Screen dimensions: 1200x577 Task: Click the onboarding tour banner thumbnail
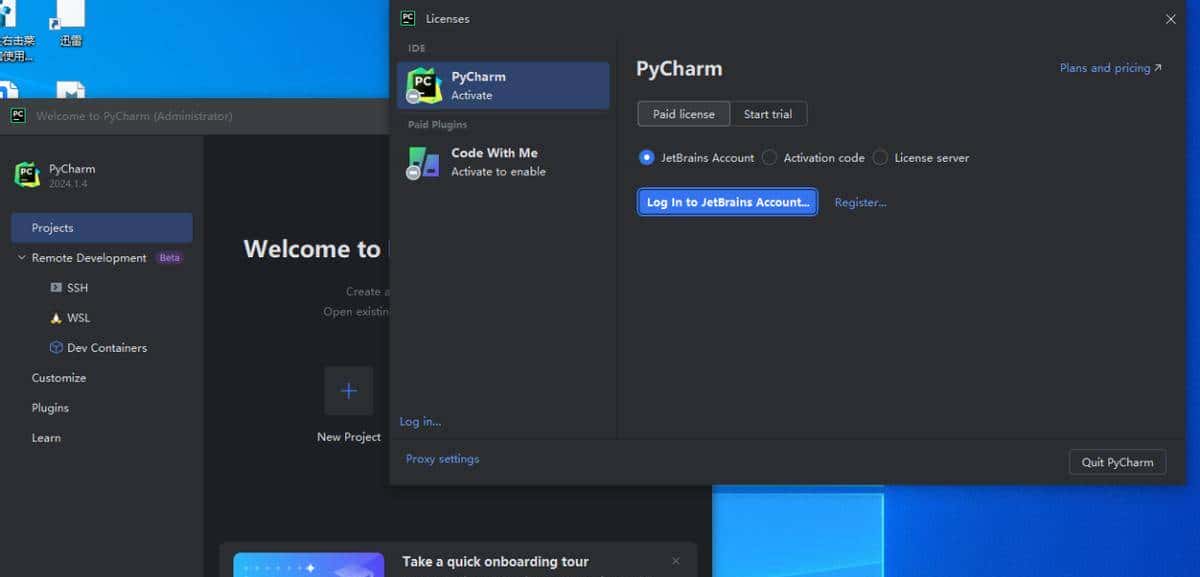[308, 564]
